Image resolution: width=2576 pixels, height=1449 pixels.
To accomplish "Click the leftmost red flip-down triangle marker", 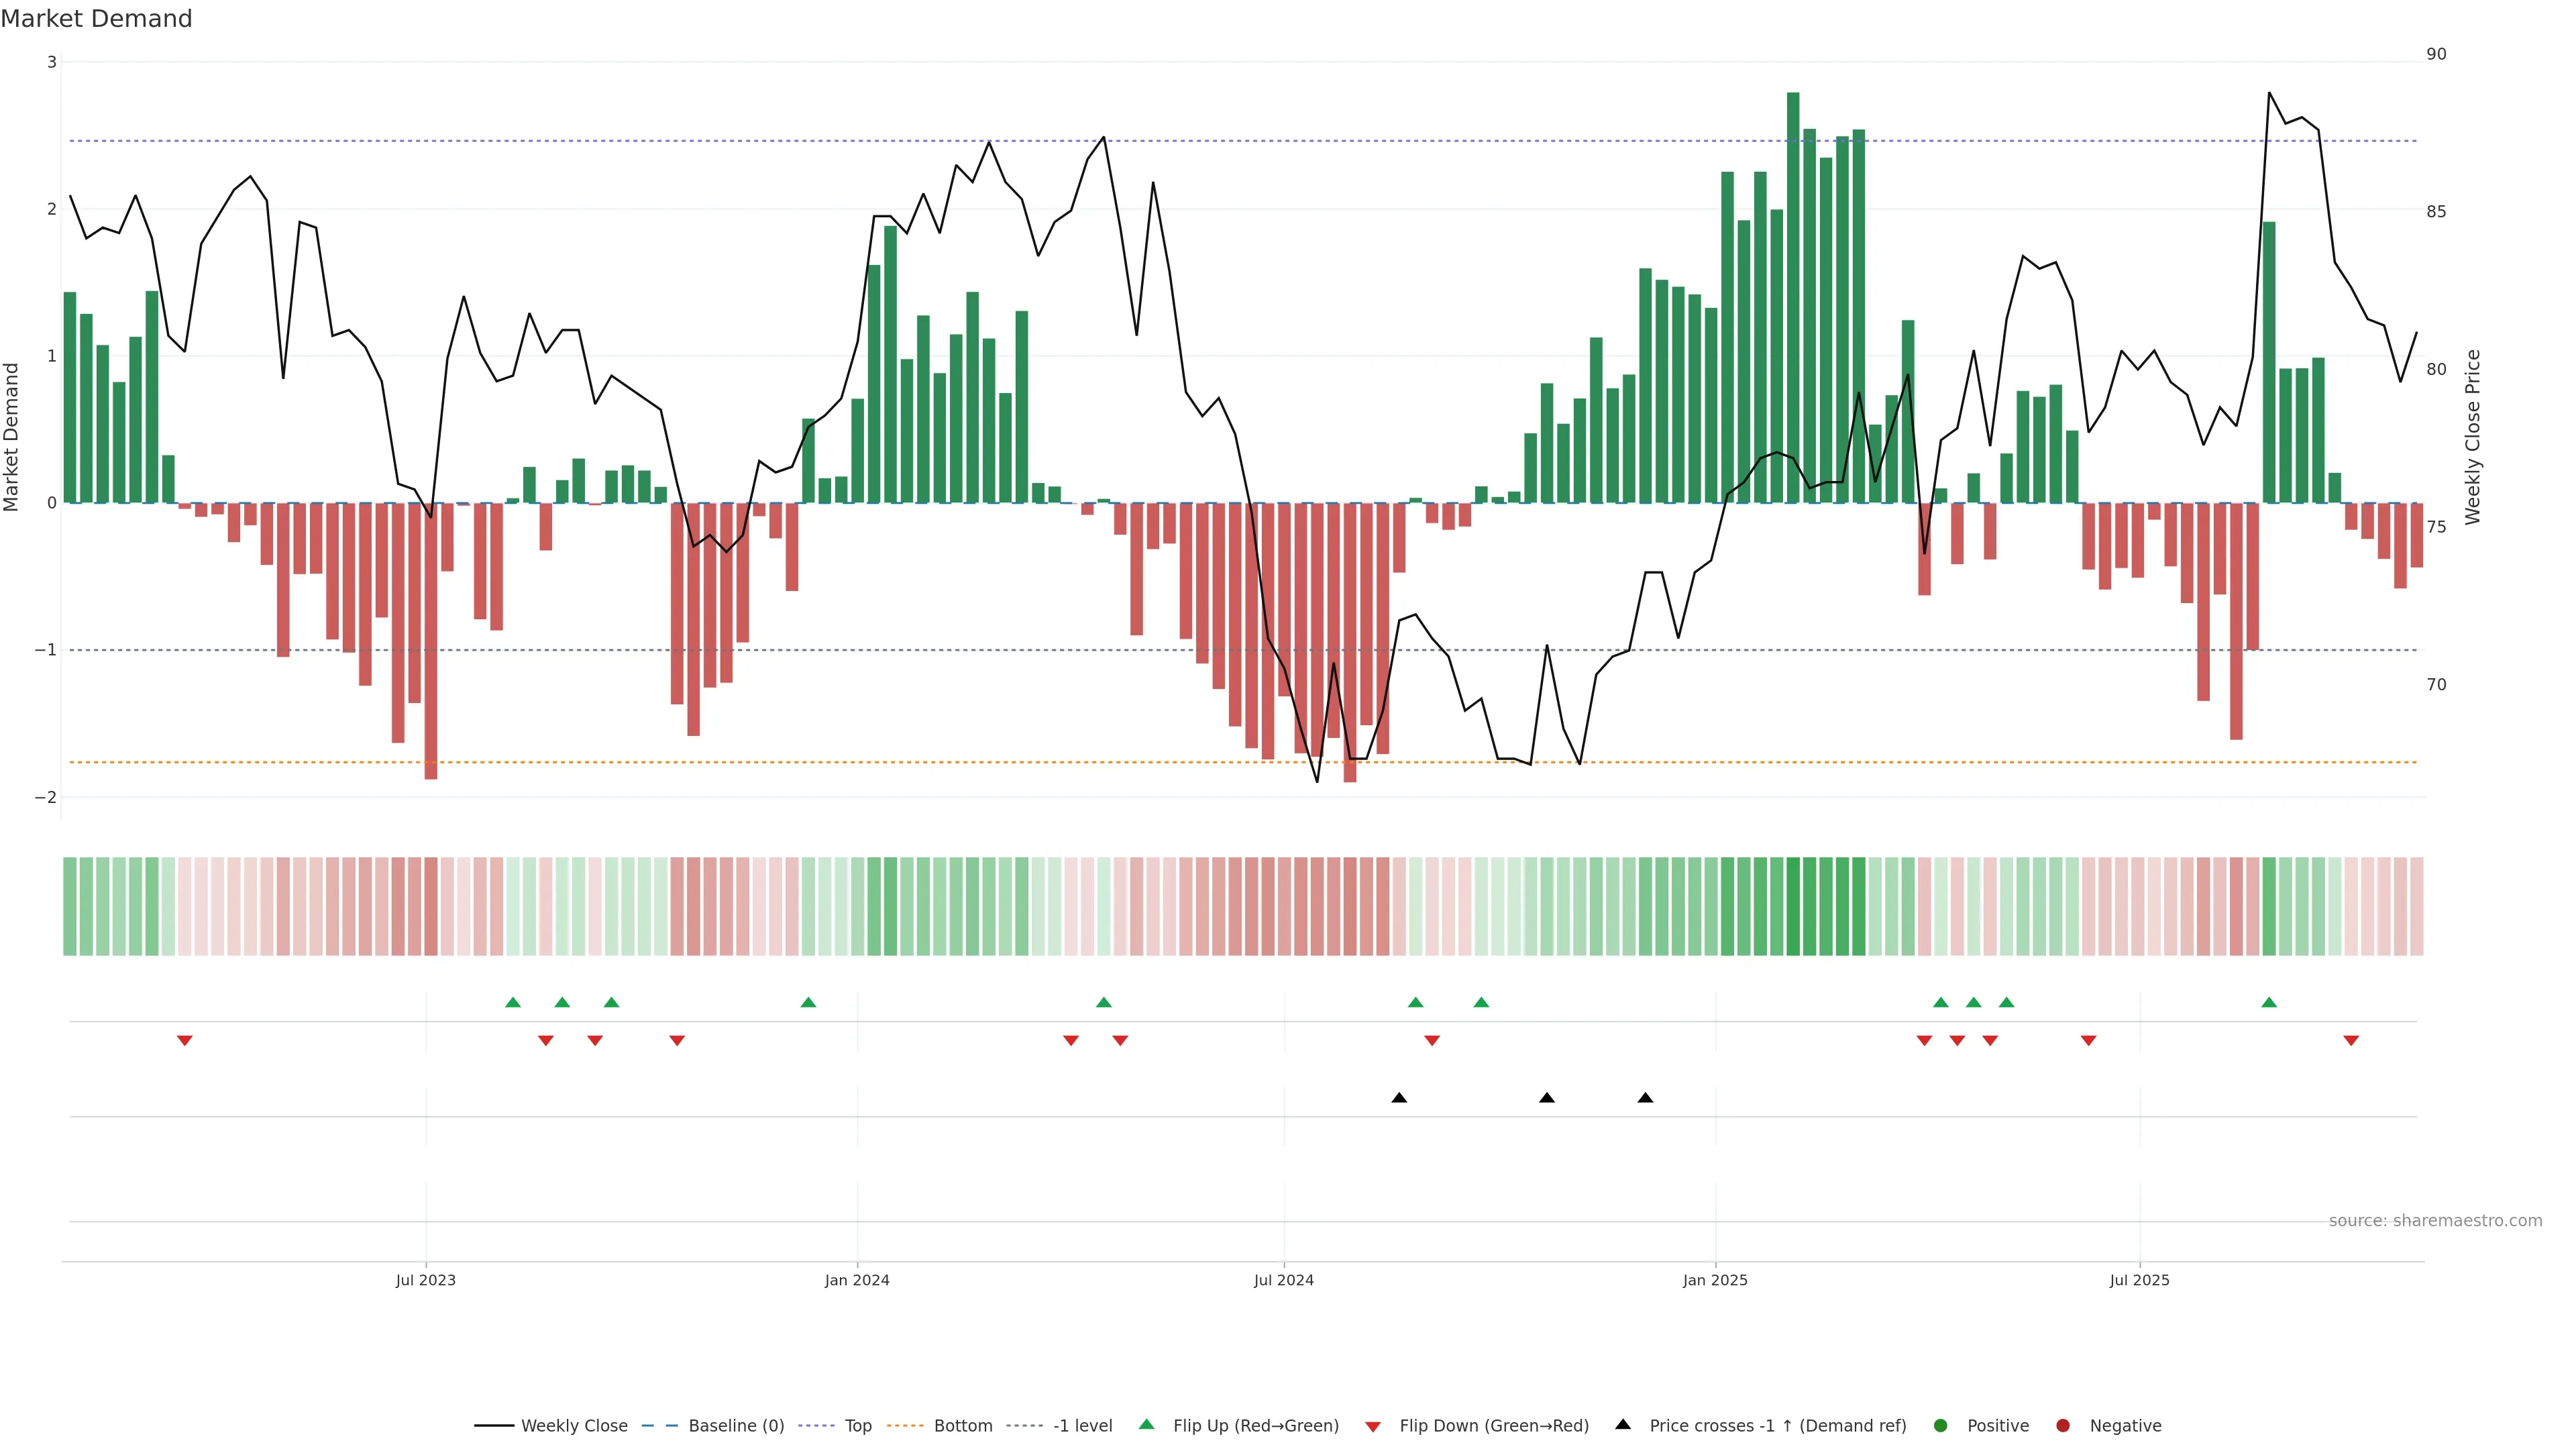I will tap(185, 1040).
